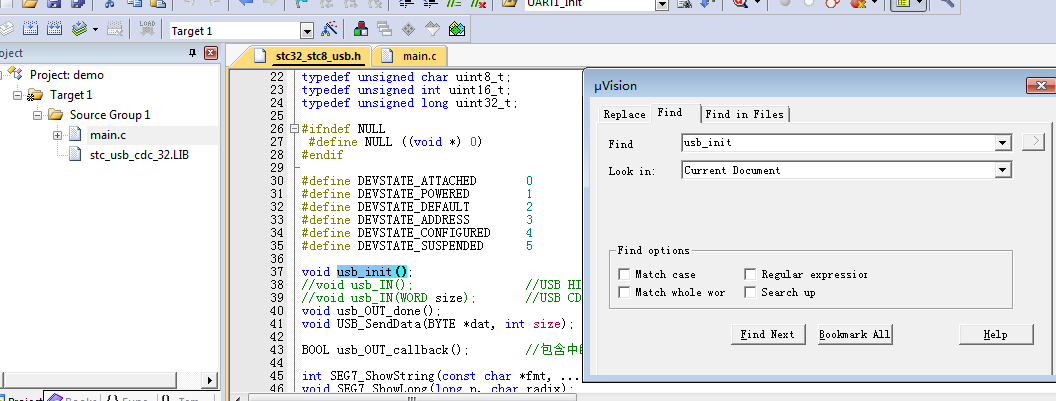
Task: Click the Cut scissors icon
Action: tap(110, 3)
